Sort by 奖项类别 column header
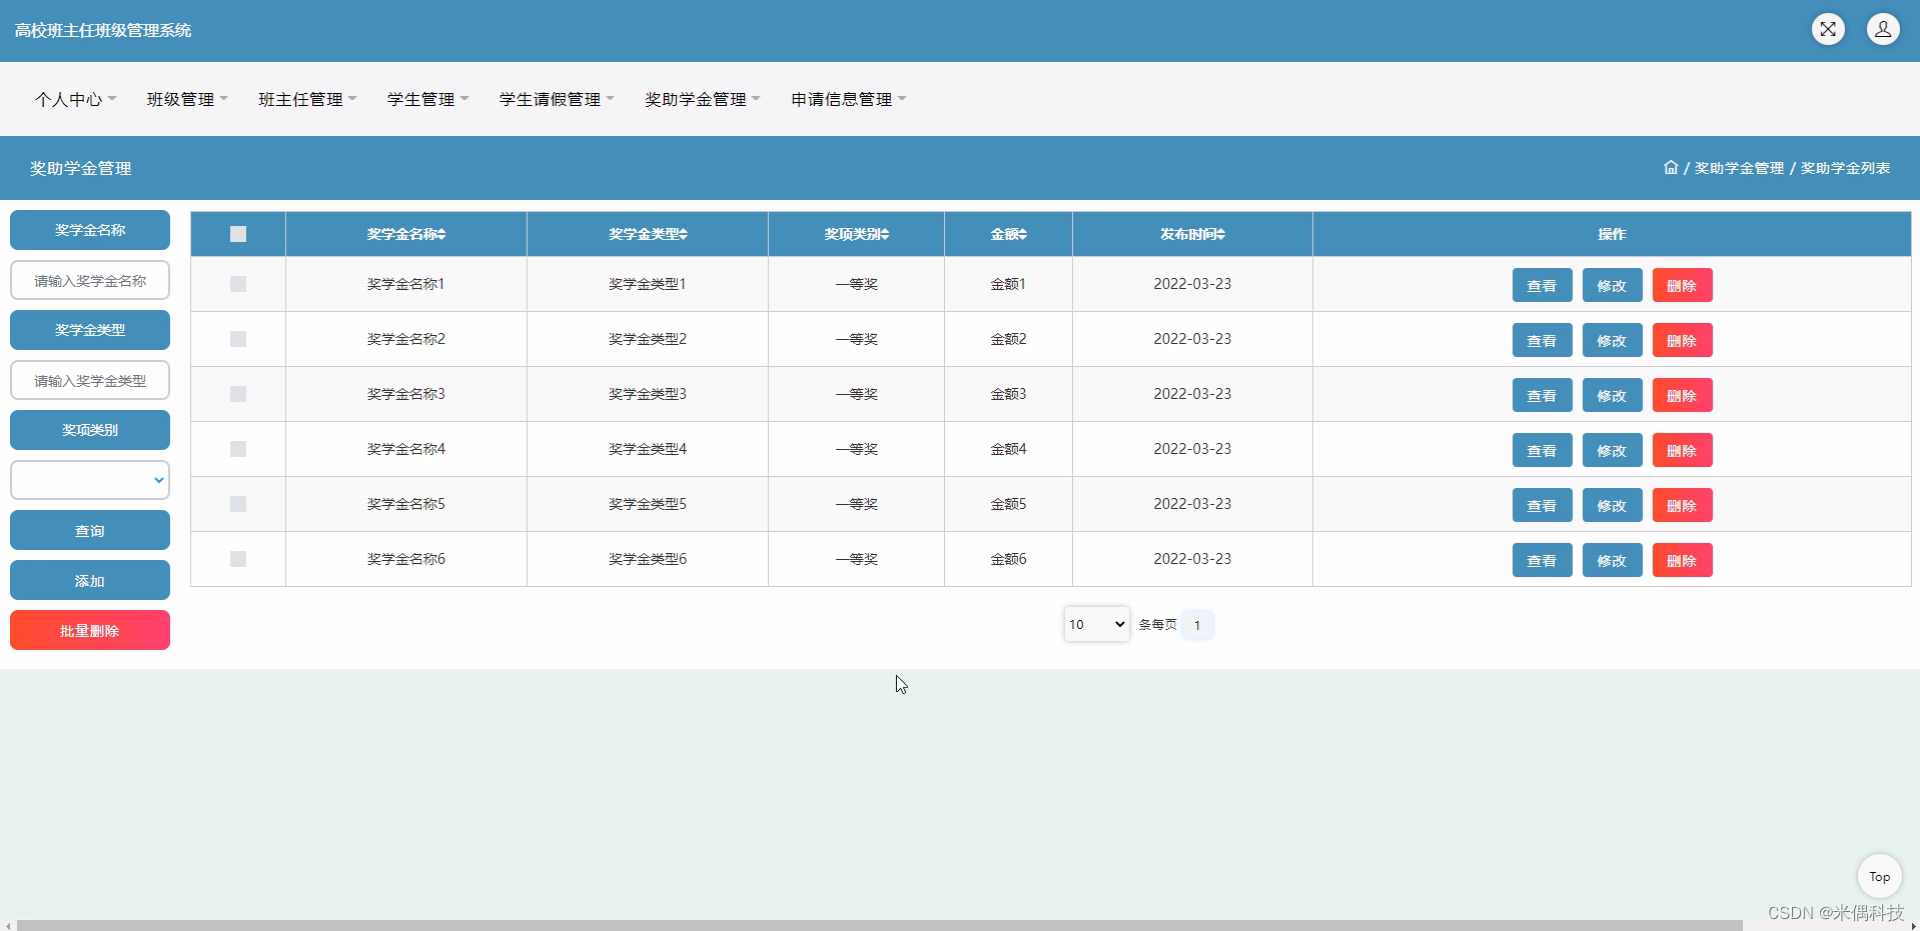Image resolution: width=1920 pixels, height=931 pixels. [855, 233]
